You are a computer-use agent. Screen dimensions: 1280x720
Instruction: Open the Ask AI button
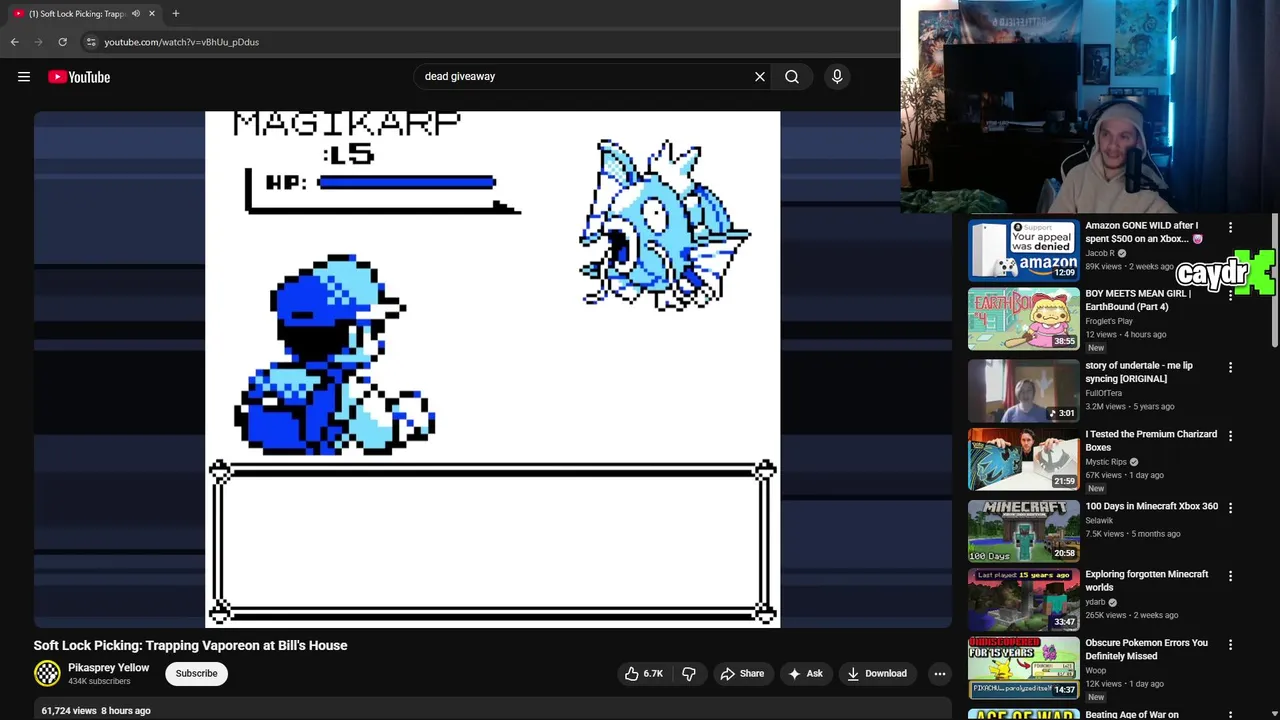[805, 673]
